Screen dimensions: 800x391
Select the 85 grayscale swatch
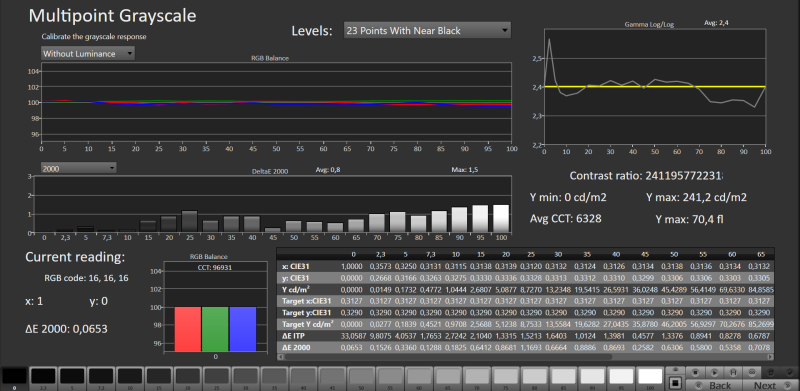563,377
